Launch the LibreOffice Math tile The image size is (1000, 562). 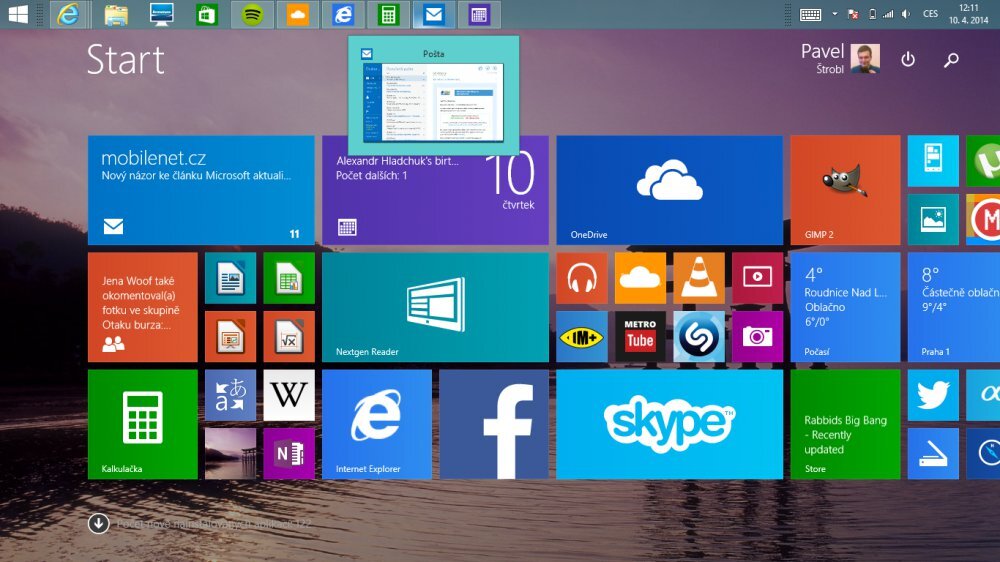(289, 336)
